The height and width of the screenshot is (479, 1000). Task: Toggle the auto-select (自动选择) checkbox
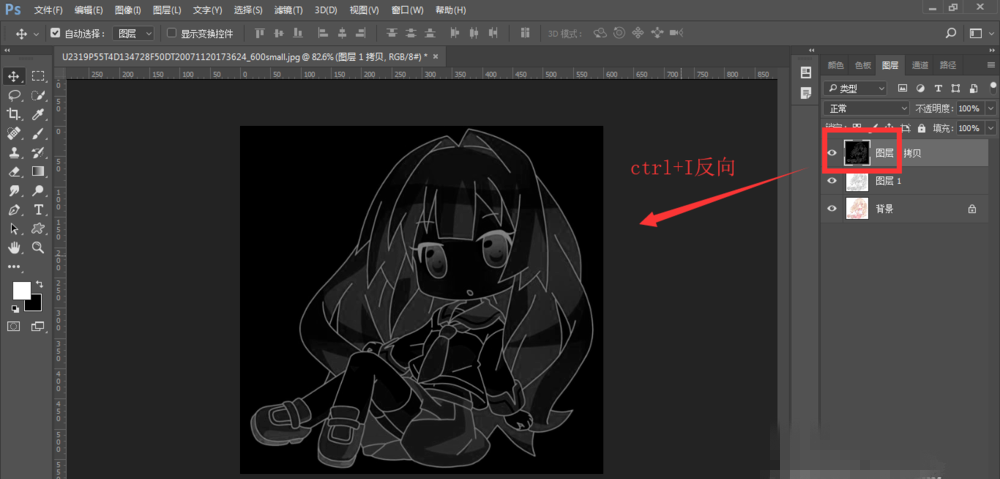point(55,33)
